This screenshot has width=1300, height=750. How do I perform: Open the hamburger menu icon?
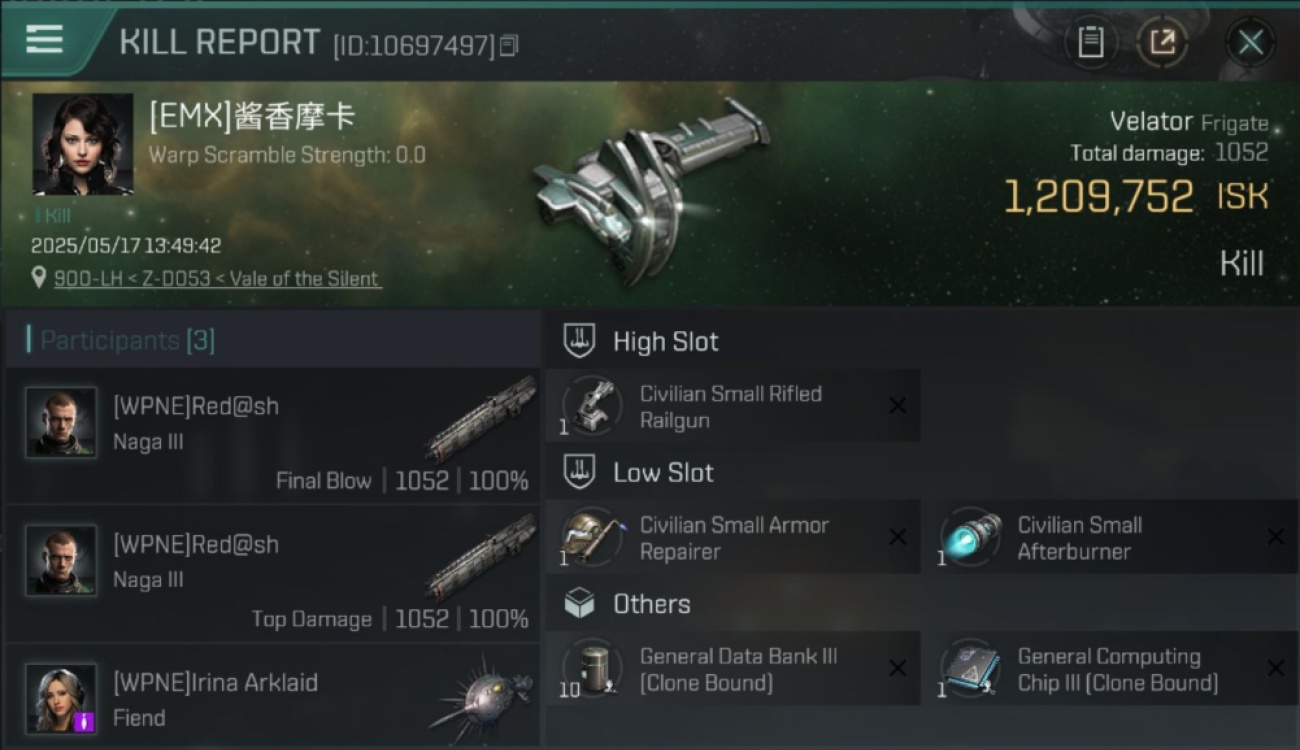click(44, 40)
